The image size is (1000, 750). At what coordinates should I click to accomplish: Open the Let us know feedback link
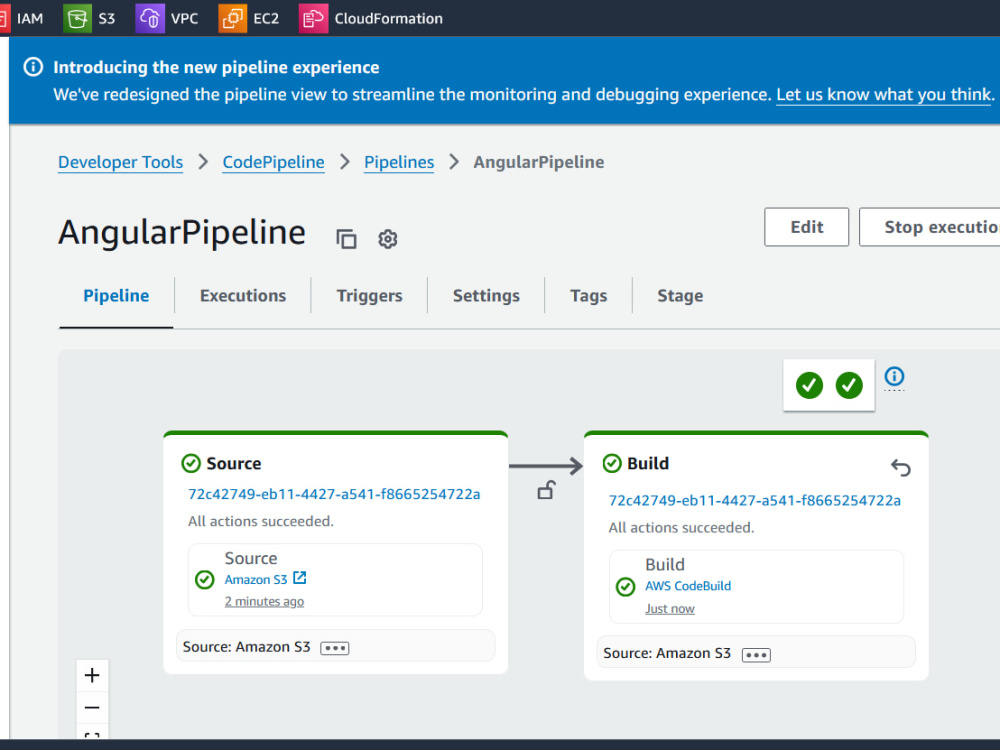883,94
